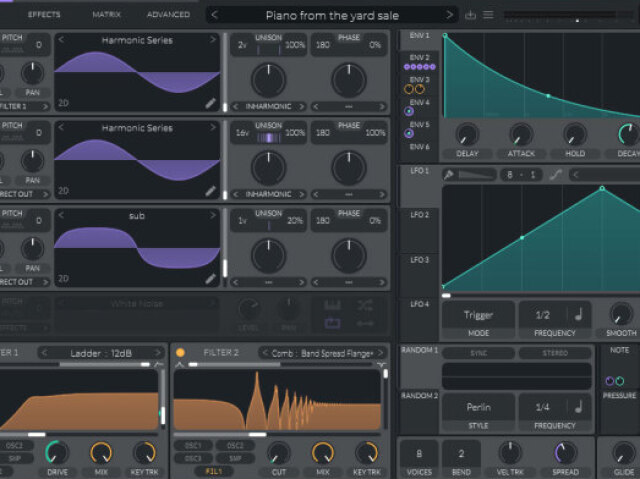Toggle OSC3 input on Filter 2
This screenshot has height=479, width=640.
point(193,459)
